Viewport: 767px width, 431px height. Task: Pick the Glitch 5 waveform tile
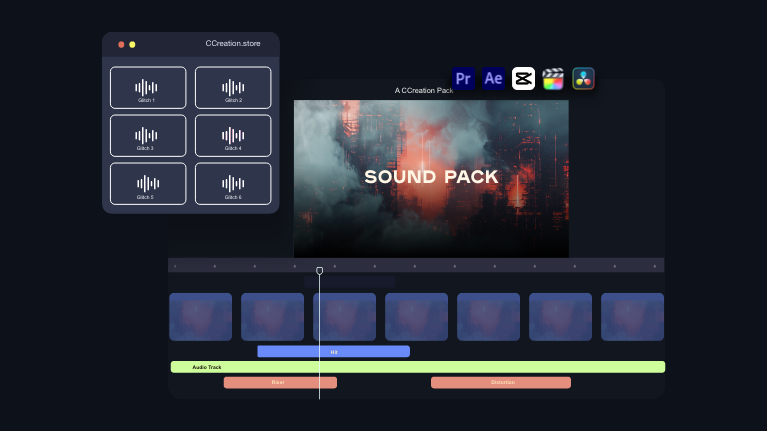tap(148, 184)
